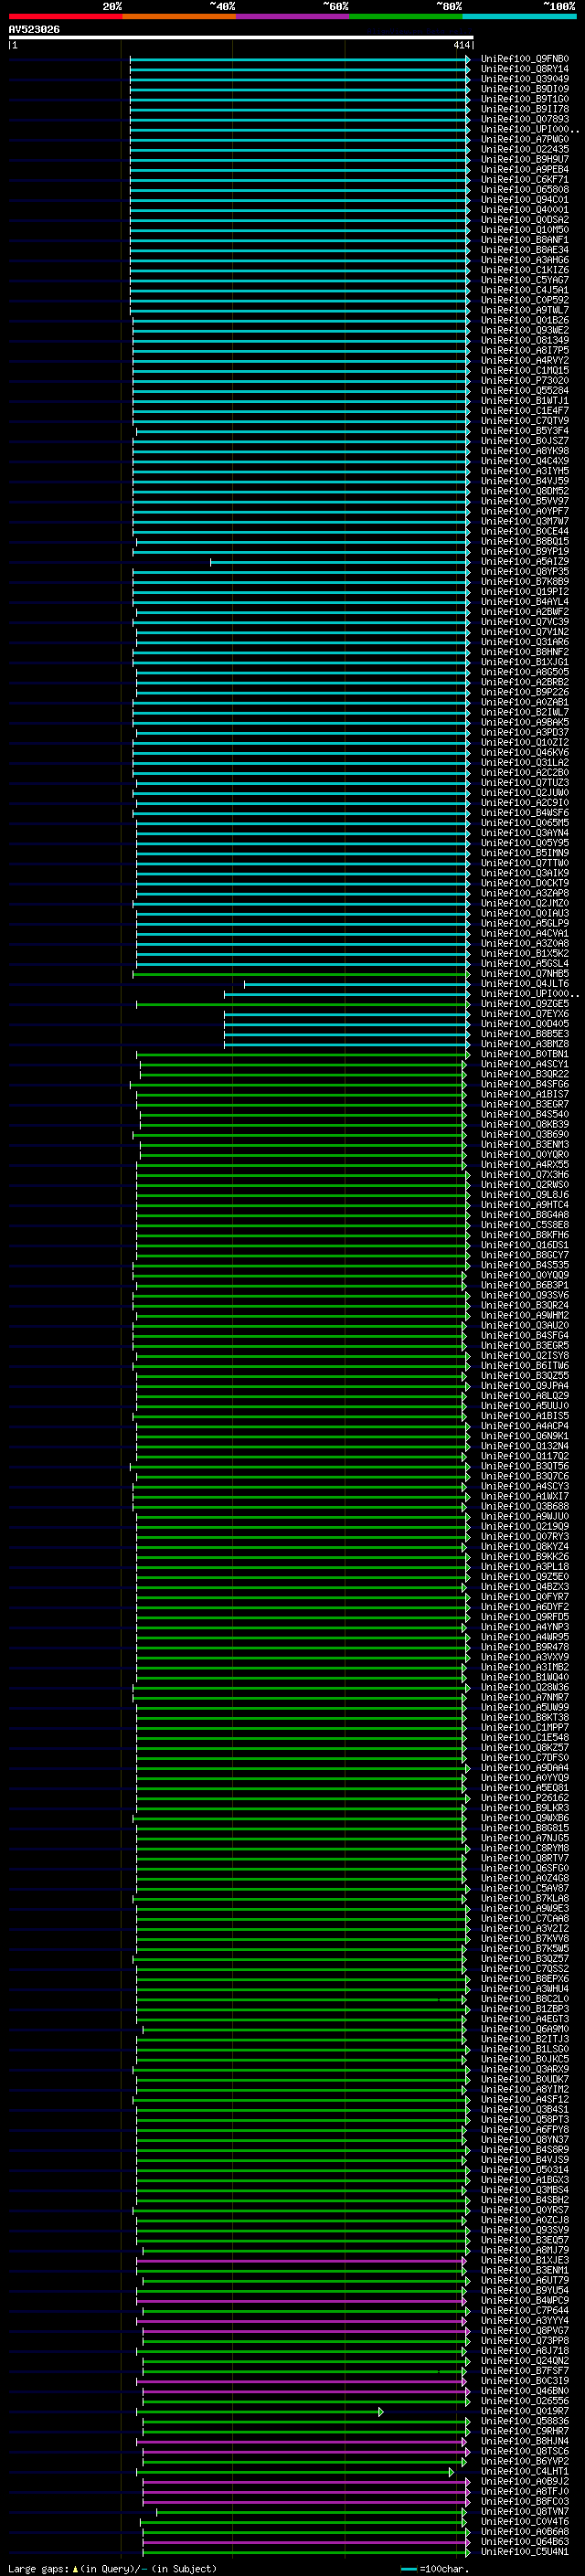Select the UniRef100_B9T1G0 label

(524, 99)
